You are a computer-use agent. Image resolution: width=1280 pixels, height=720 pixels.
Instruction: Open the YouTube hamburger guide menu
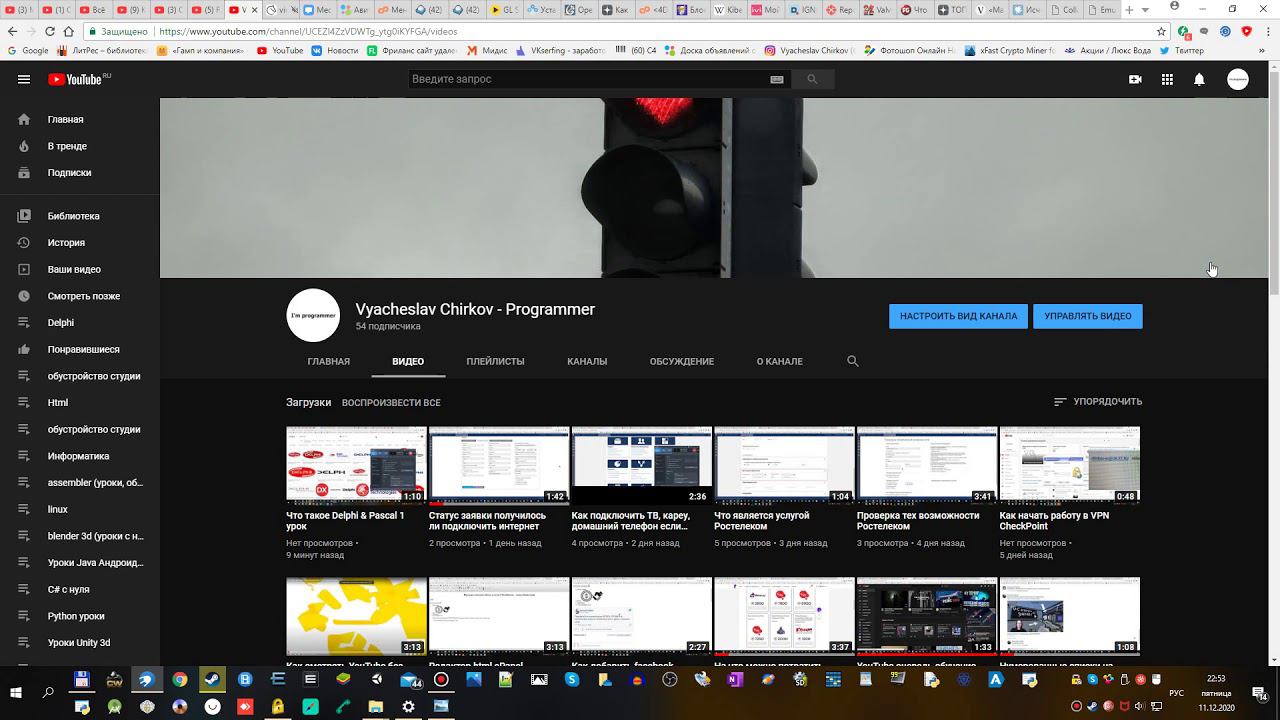[x=24, y=80]
